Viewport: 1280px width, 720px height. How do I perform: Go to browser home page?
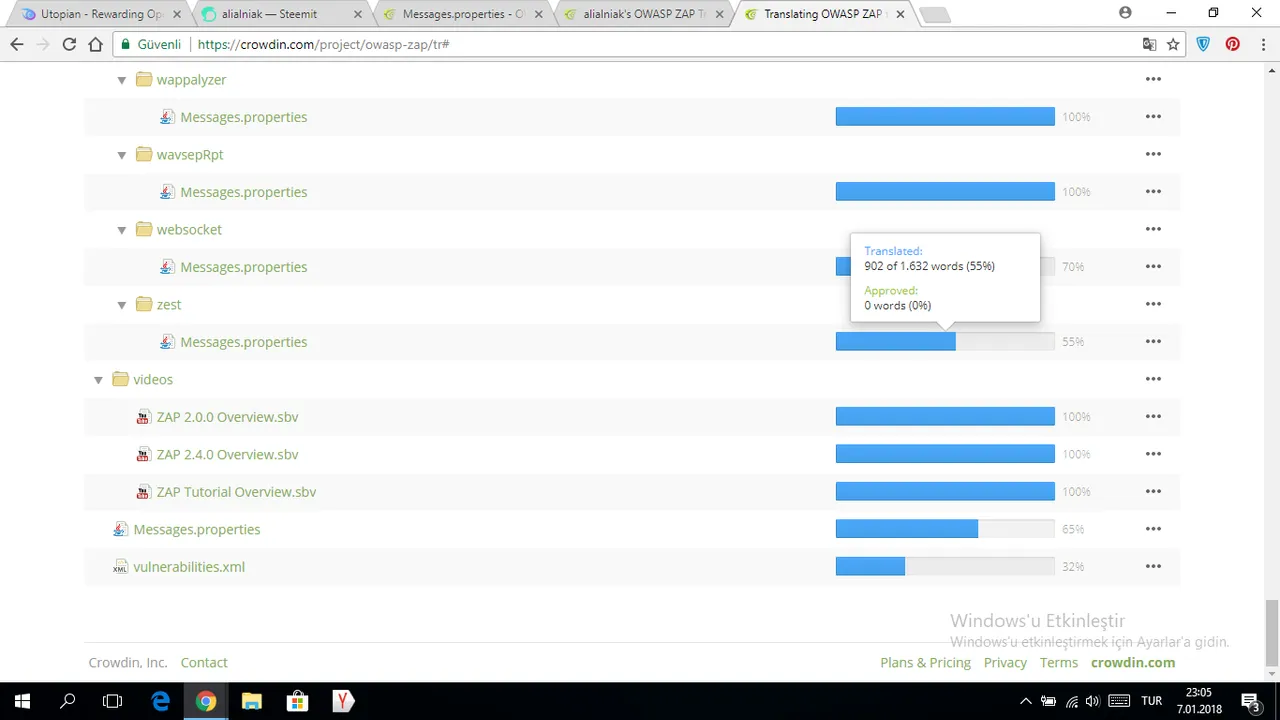[x=95, y=44]
